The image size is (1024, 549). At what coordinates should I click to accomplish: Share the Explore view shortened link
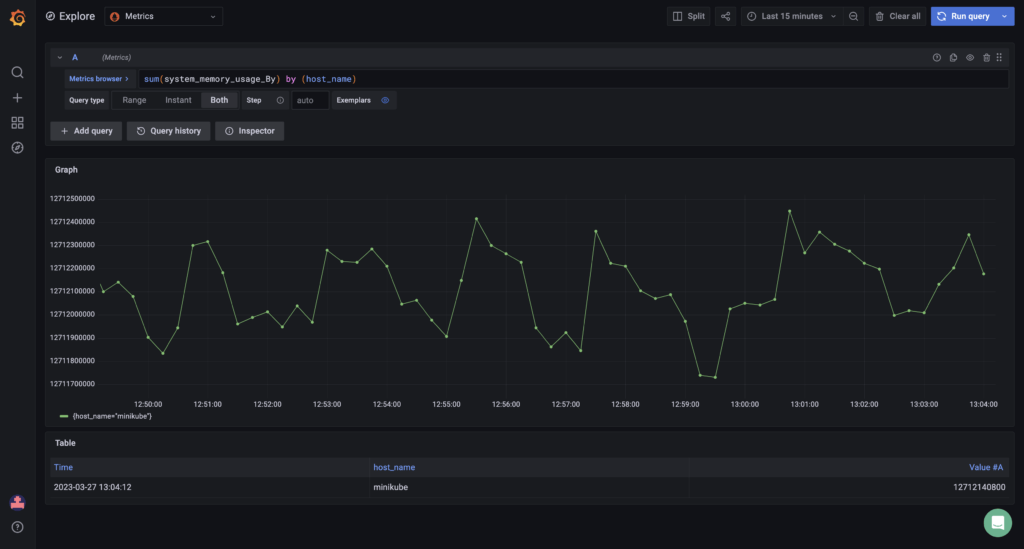[x=726, y=16]
